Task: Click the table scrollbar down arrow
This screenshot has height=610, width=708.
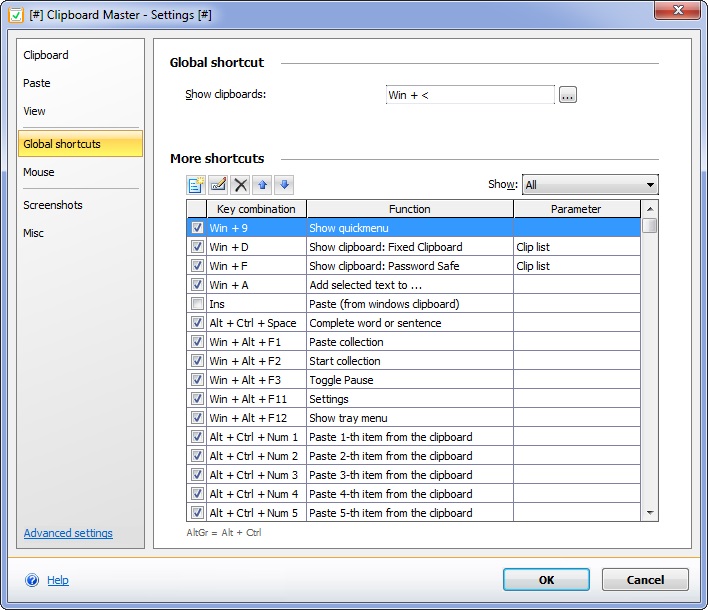Action: pos(650,512)
